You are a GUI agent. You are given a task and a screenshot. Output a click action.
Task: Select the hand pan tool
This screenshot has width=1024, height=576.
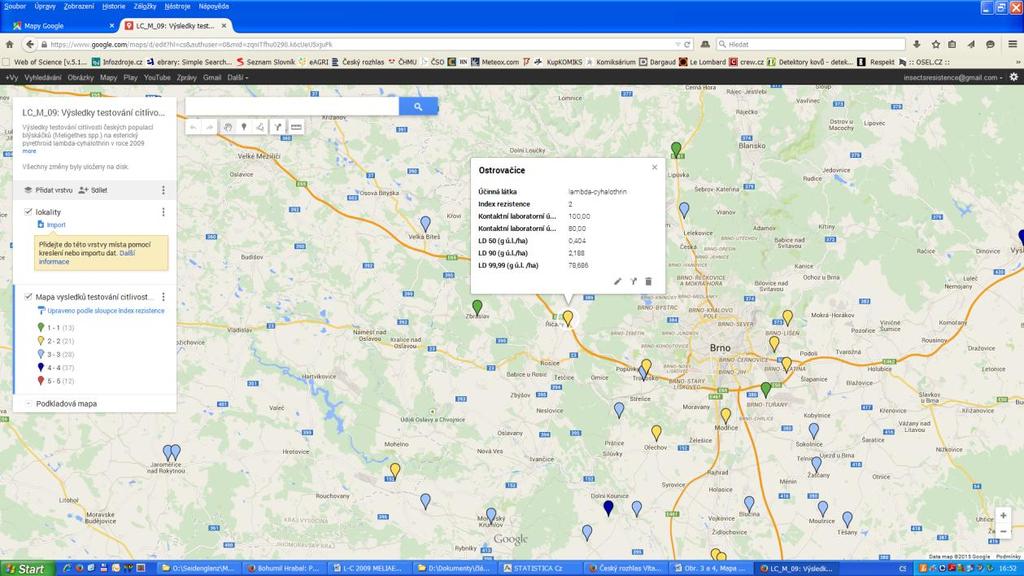[x=228, y=127]
